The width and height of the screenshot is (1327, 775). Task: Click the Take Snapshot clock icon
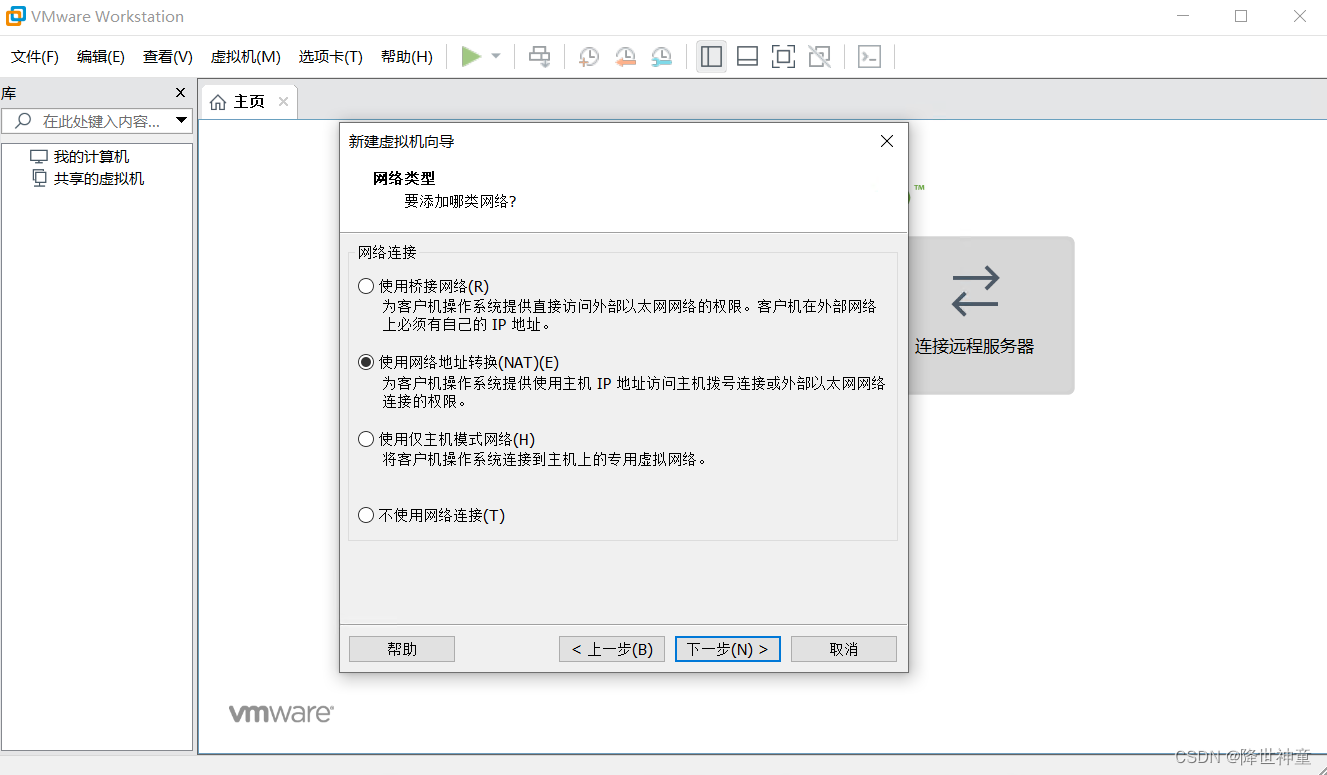click(x=589, y=57)
